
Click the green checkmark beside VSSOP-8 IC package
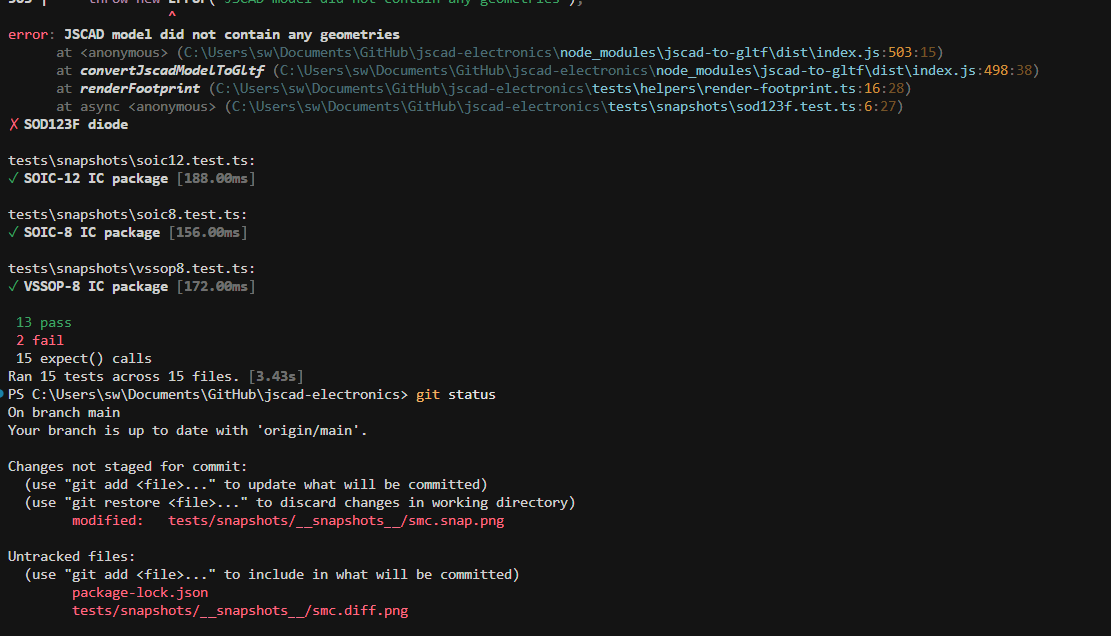[13, 287]
